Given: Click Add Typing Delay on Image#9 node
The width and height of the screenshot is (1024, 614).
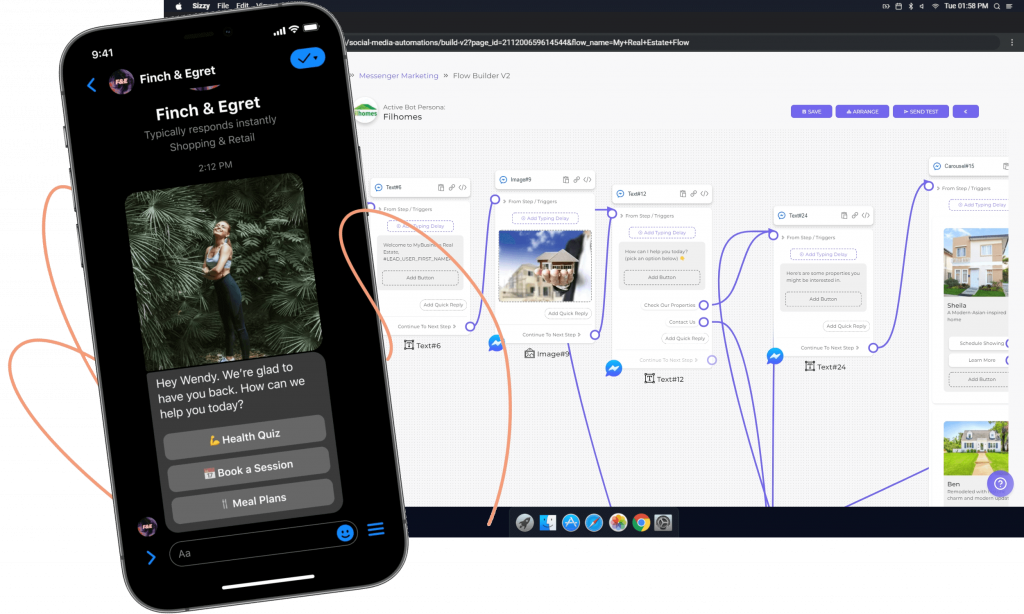Looking at the screenshot, I should coord(545,218).
